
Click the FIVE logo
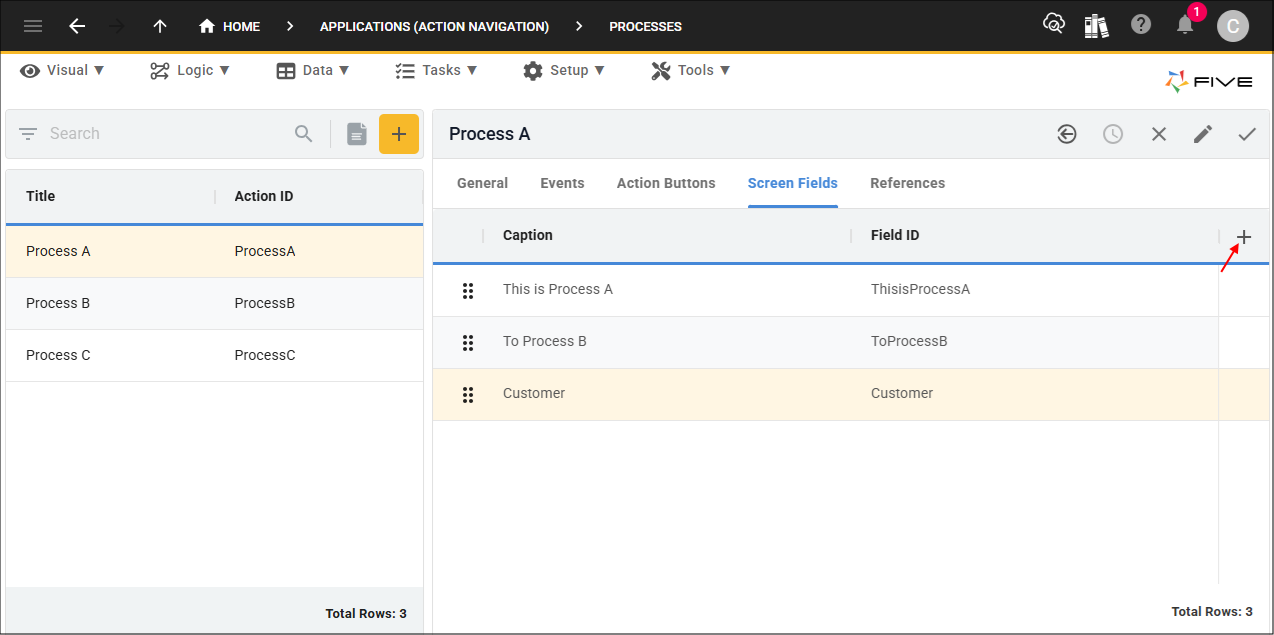click(x=1208, y=82)
